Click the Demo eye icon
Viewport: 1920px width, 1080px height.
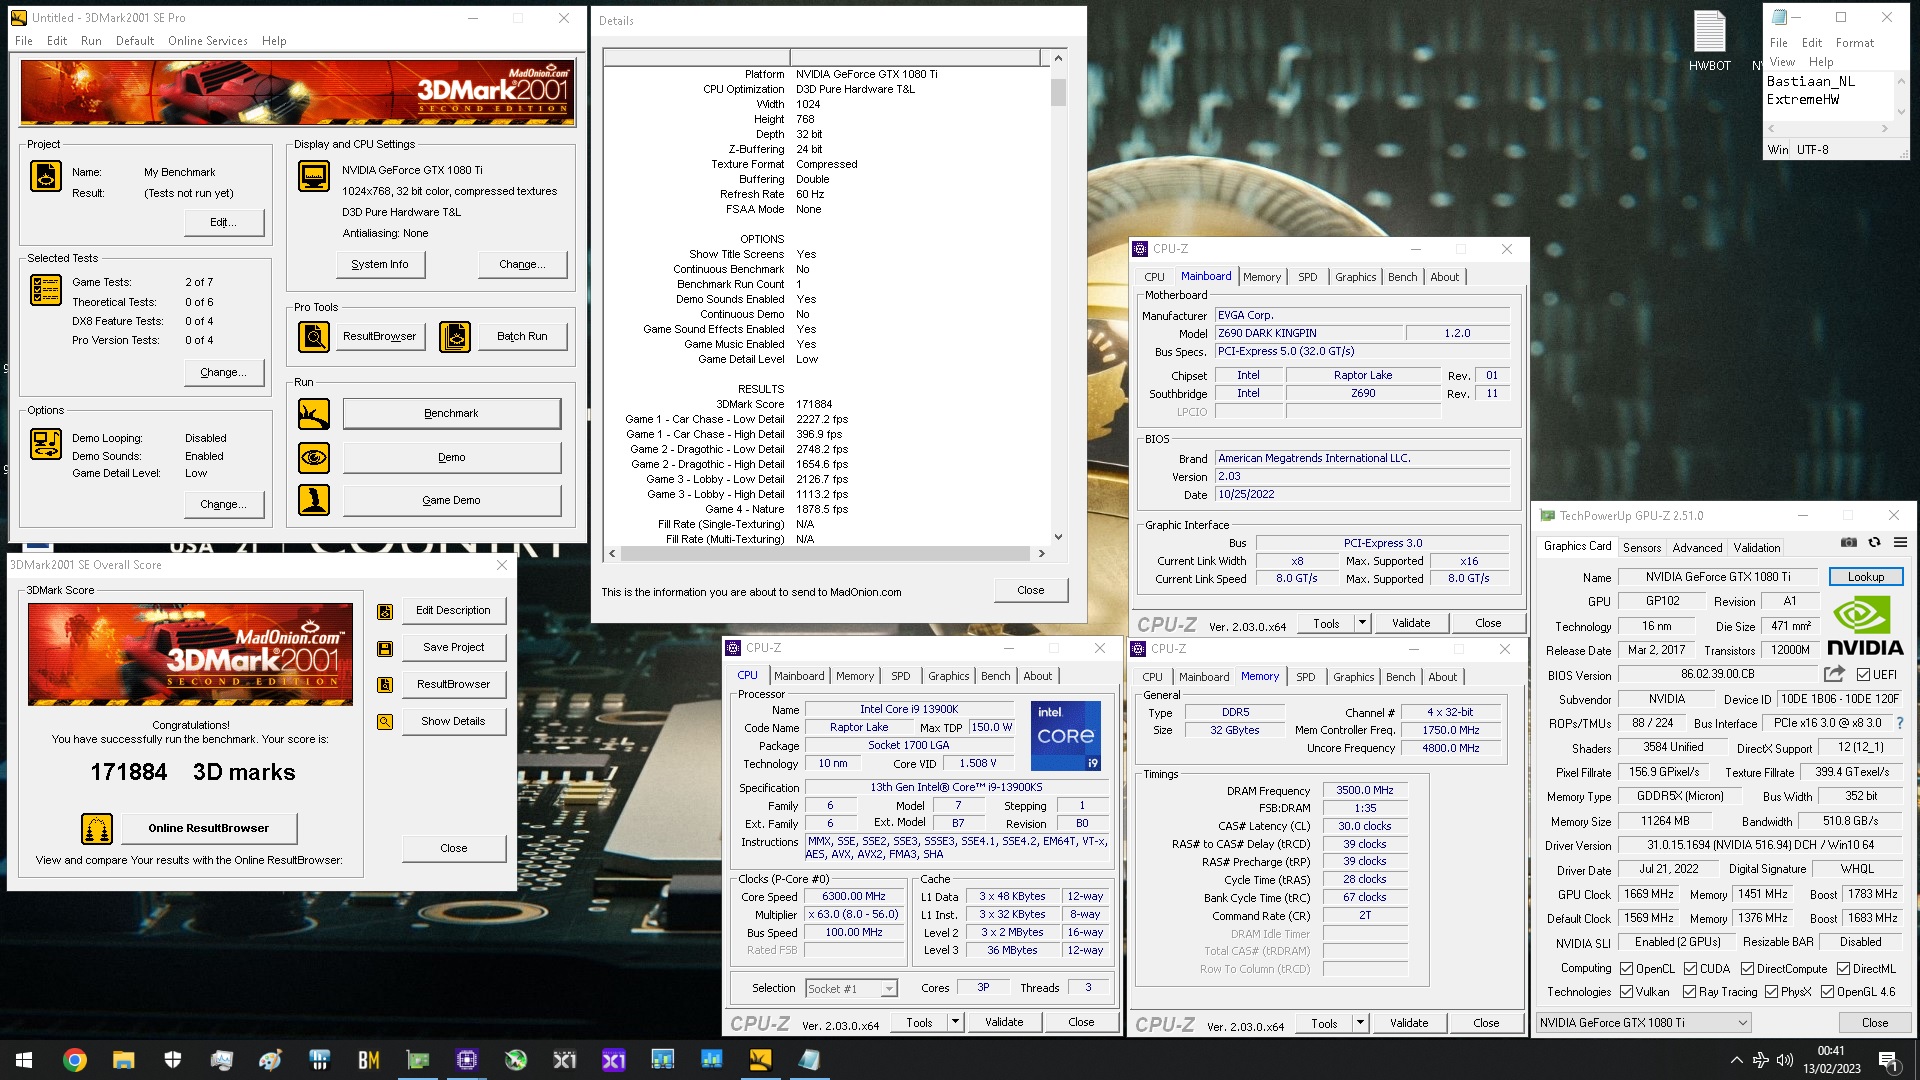pyautogui.click(x=314, y=458)
